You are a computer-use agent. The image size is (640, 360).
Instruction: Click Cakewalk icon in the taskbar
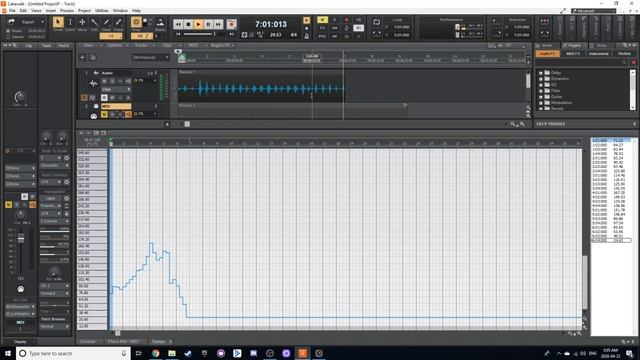tap(302, 353)
